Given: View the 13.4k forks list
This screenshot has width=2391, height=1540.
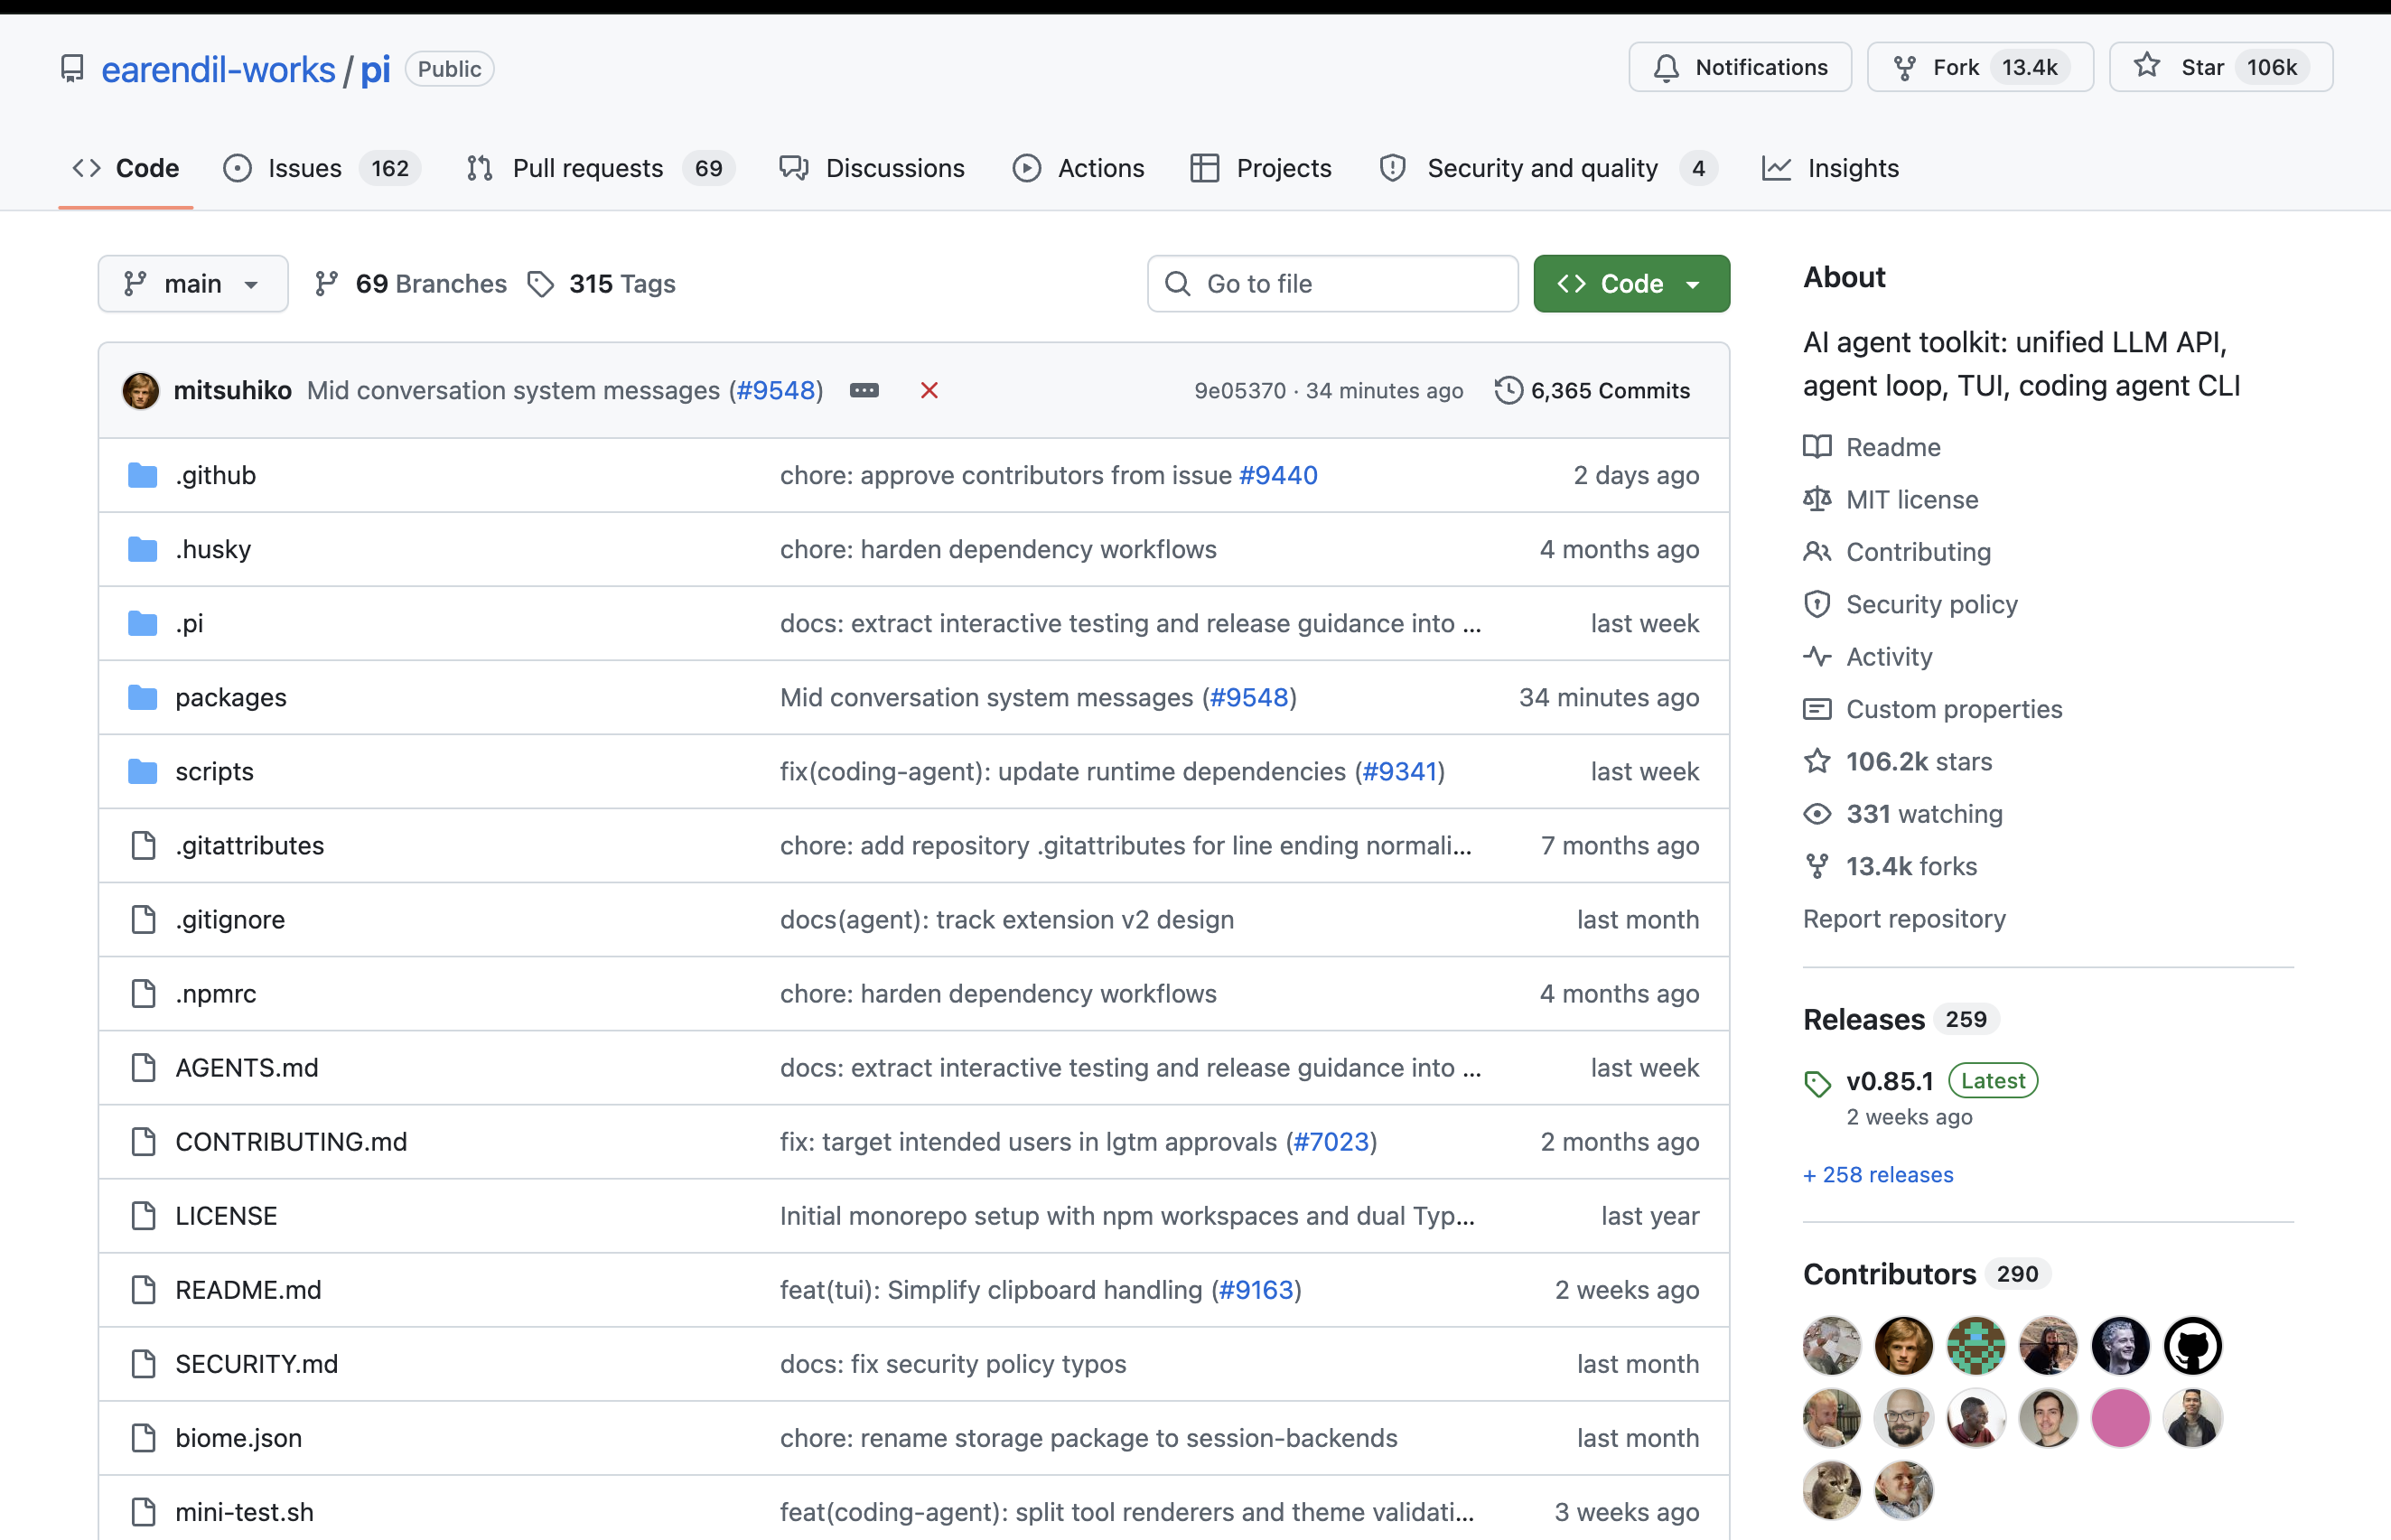Looking at the screenshot, I should [1890, 865].
